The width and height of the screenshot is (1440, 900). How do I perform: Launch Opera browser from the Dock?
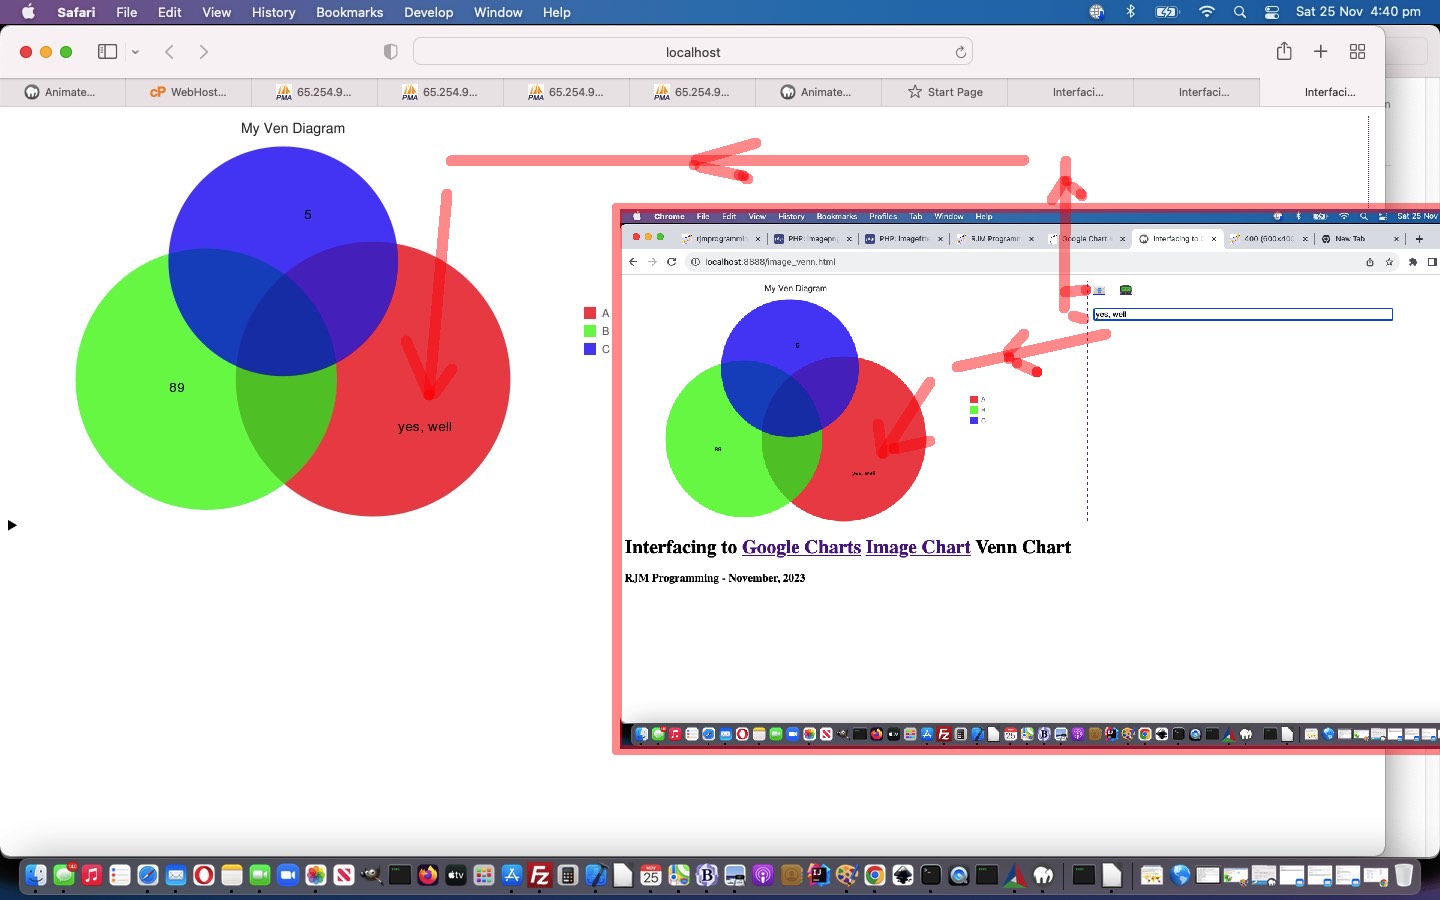(204, 876)
